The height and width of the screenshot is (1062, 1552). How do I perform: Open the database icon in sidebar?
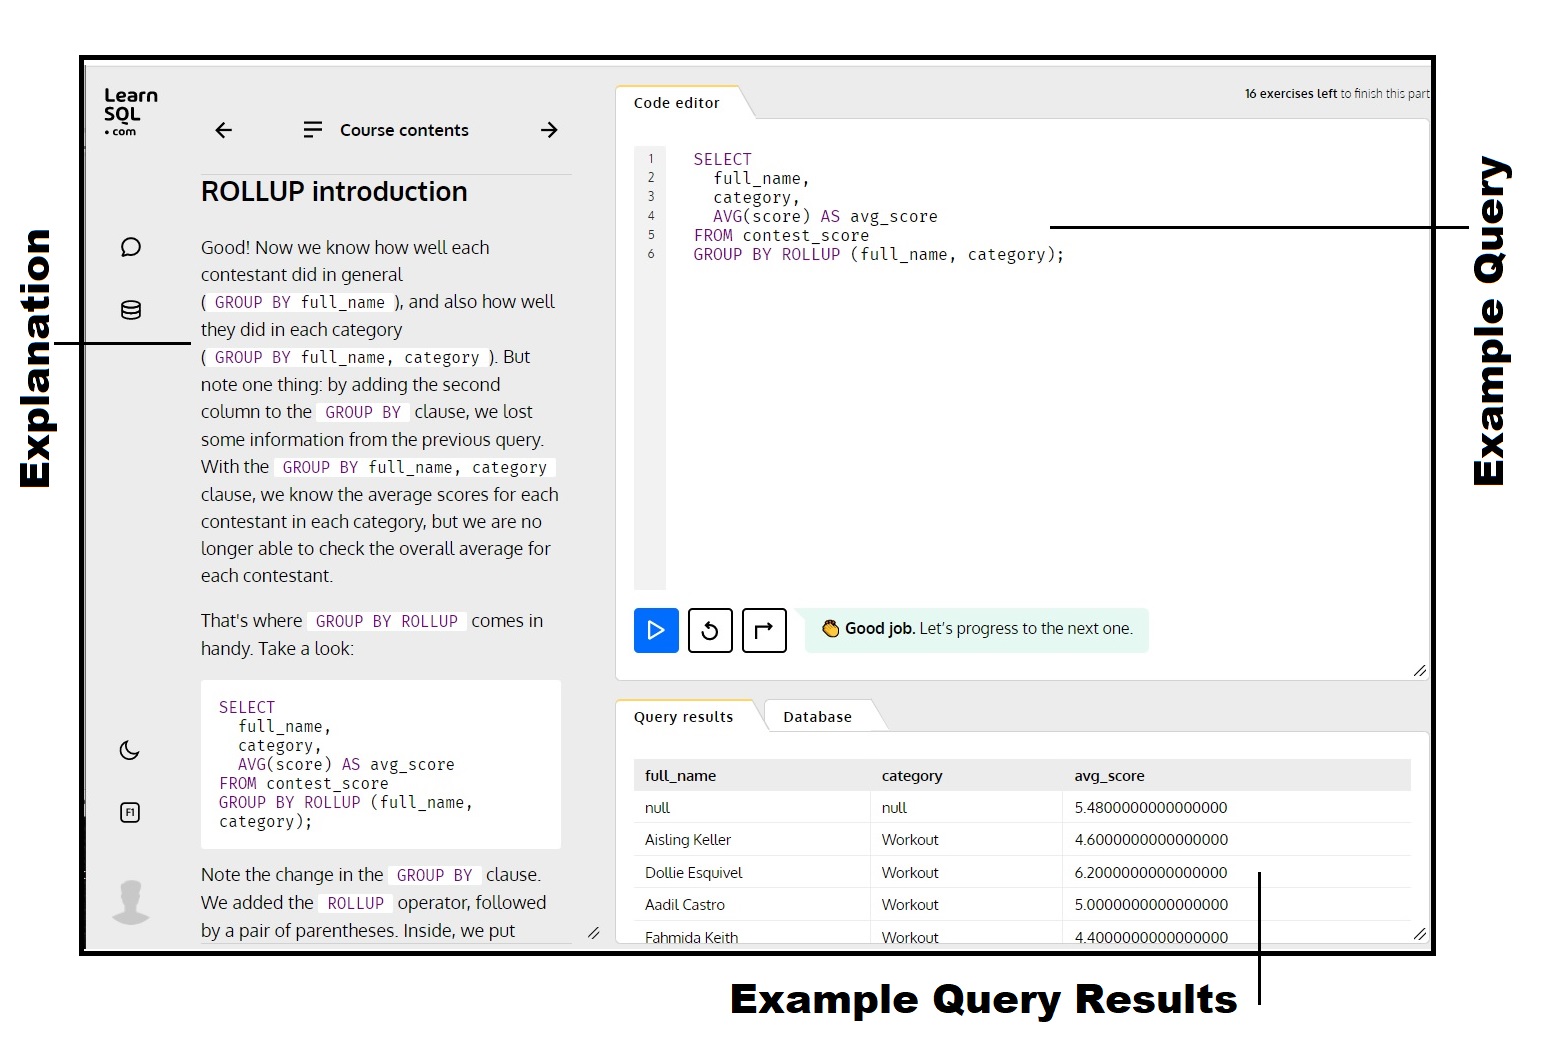coord(131,310)
